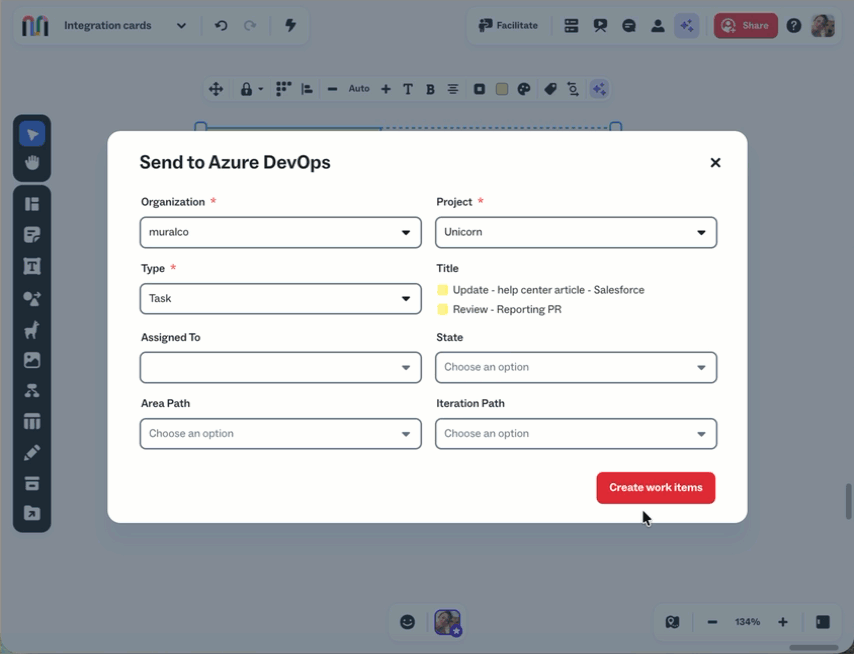
Task: Close the Send to Azure DevOps dialog
Action: click(x=715, y=163)
